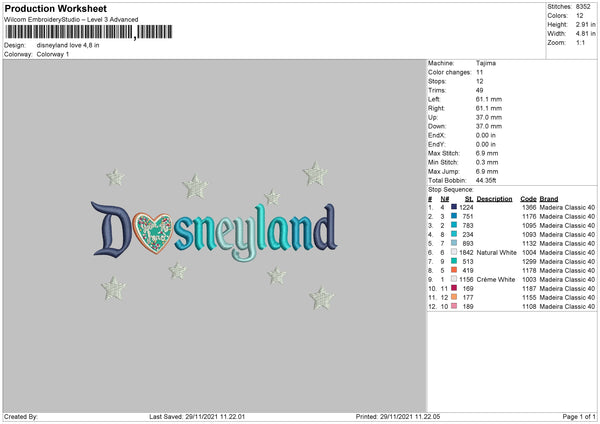Click the teal swatch for code 1299
The width and height of the screenshot is (600, 424).
point(454,261)
